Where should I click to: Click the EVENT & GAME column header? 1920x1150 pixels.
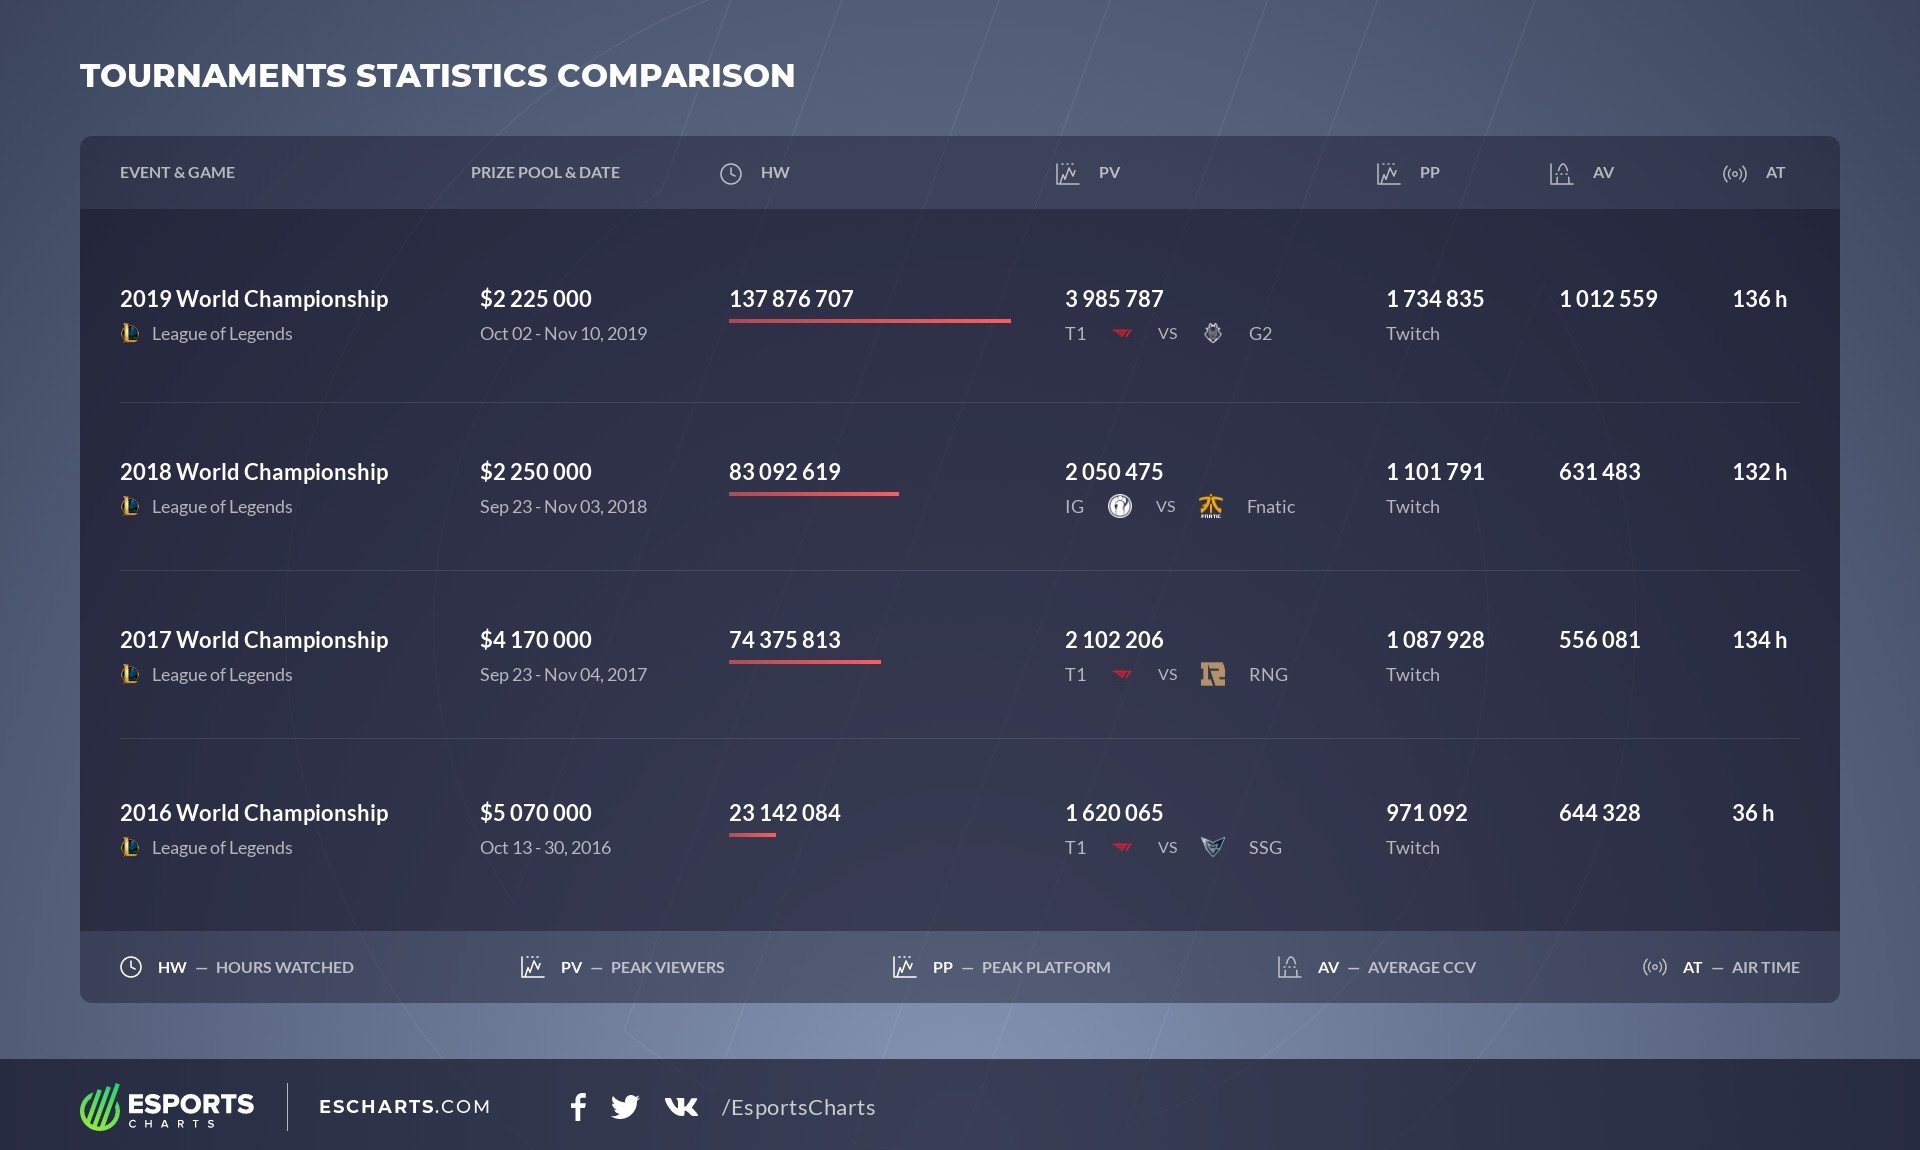click(177, 172)
